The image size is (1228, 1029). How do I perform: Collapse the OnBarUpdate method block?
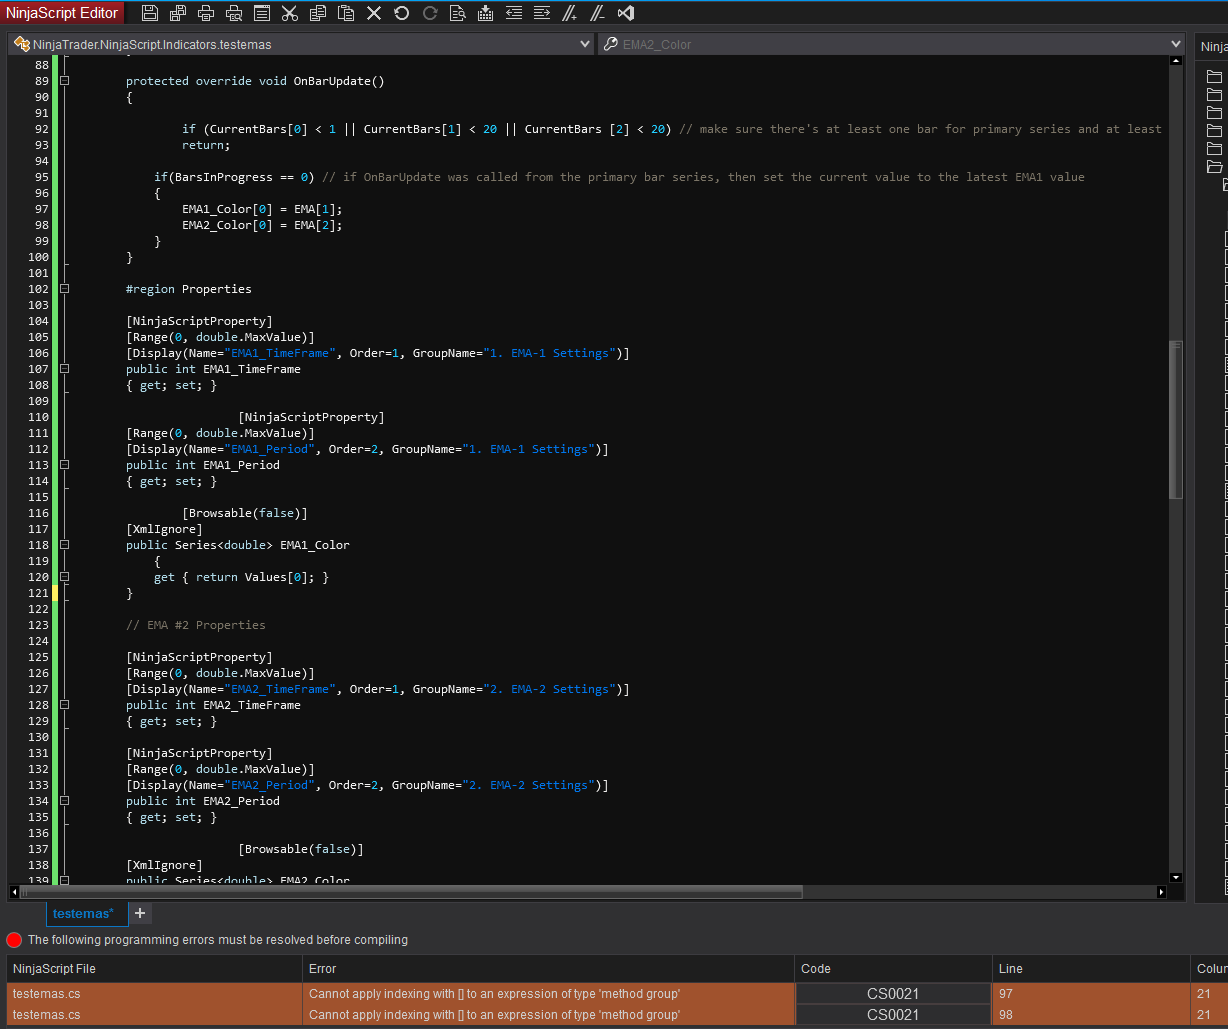click(64, 81)
